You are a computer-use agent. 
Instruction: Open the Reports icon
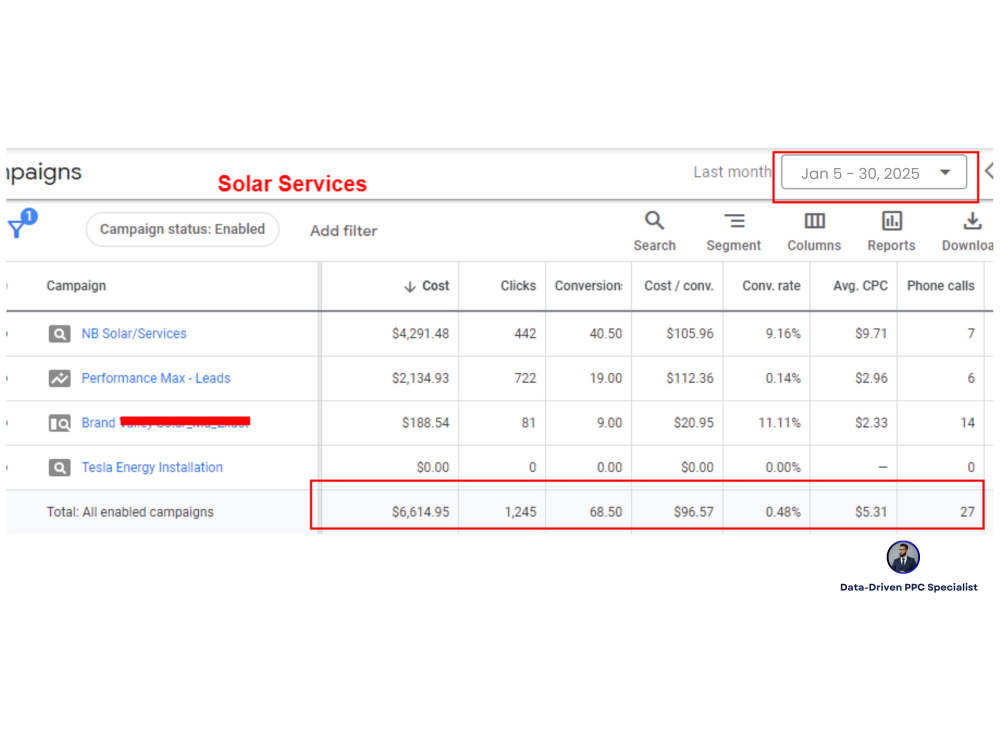pyautogui.click(x=892, y=221)
